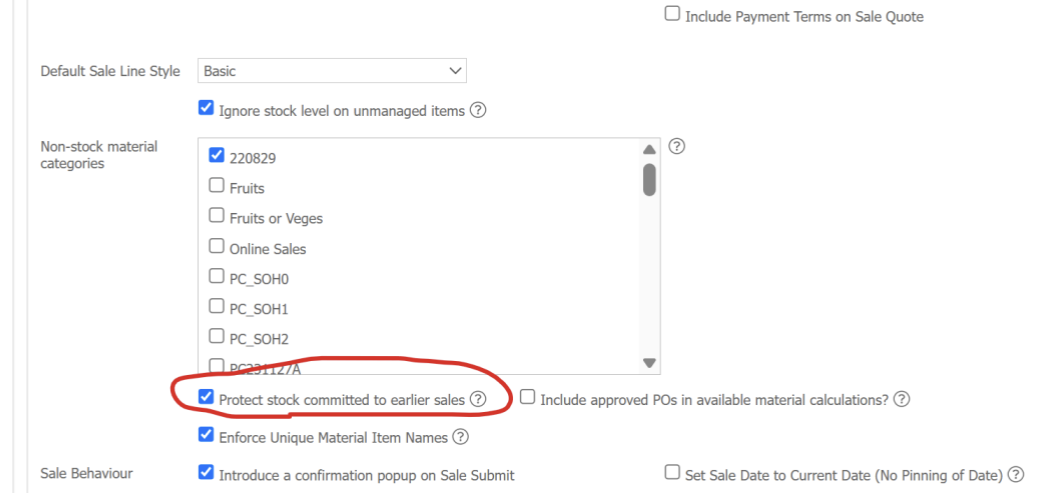Tick the PC_SOH1 category
This screenshot has width=1042, height=498.
pyautogui.click(x=216, y=307)
